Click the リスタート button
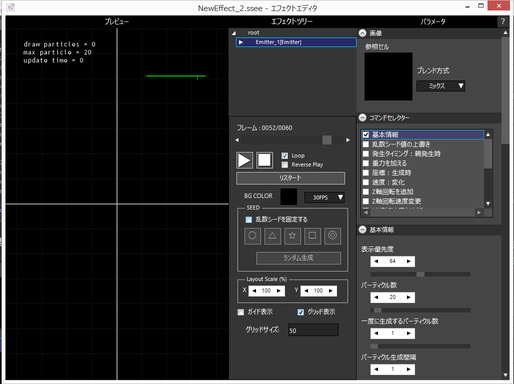Screen dimensions: 514x384 click(x=290, y=178)
